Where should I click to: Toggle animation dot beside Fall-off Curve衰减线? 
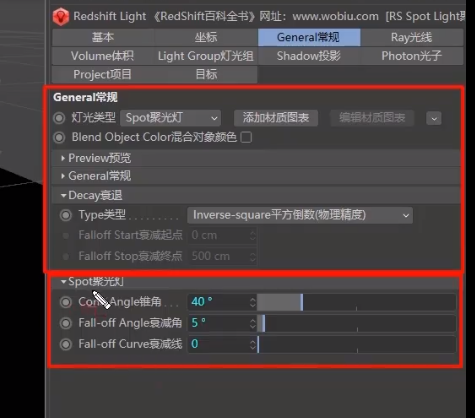[x=66, y=344]
